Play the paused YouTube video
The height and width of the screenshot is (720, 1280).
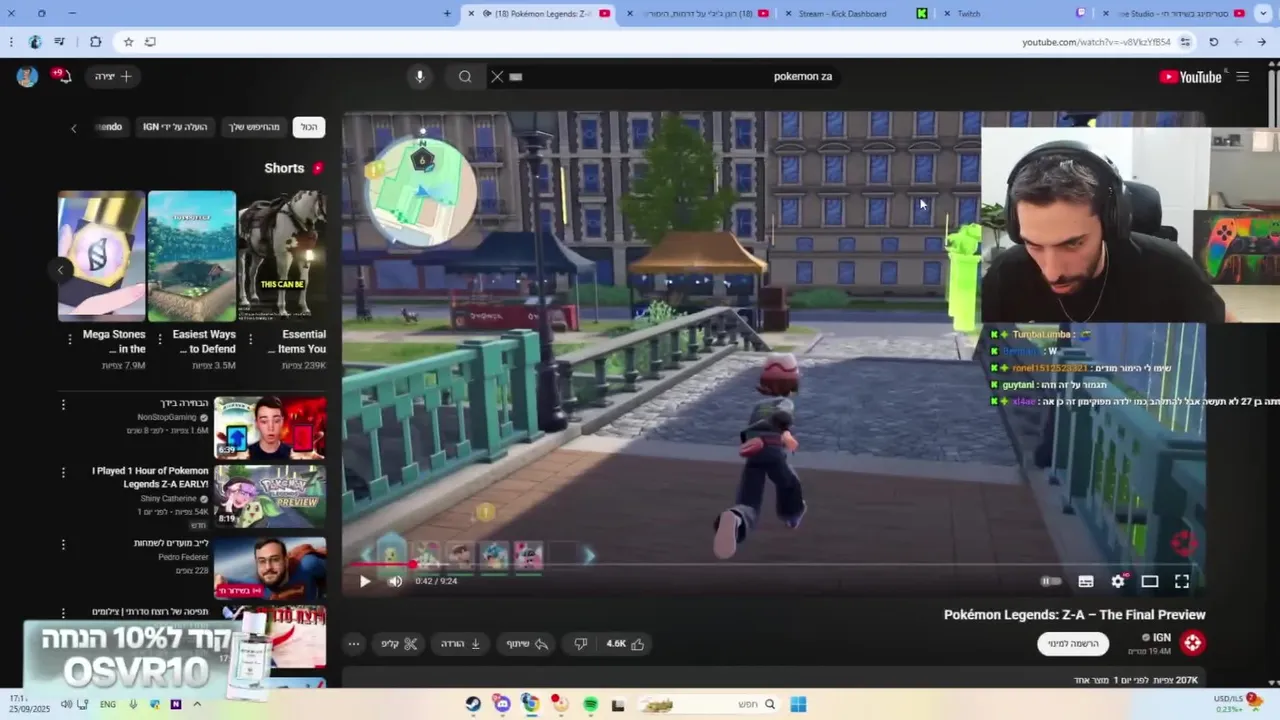tap(365, 581)
